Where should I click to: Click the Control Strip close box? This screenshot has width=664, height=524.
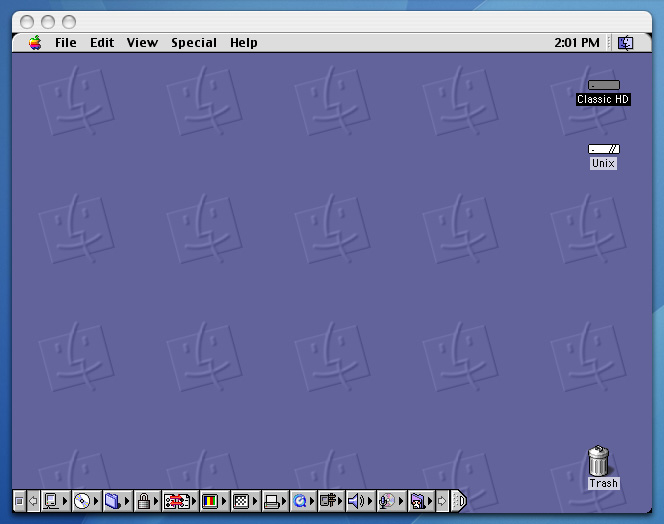(x=19, y=501)
